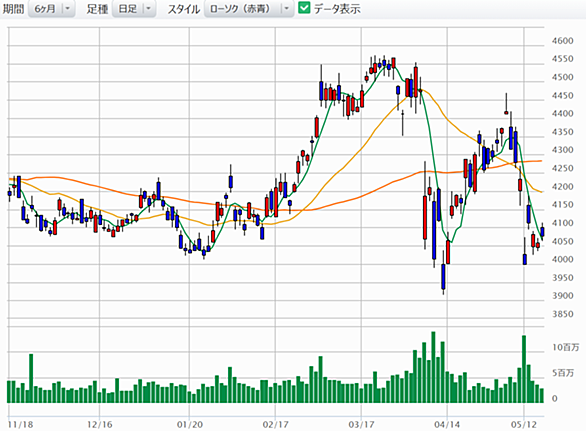Click the arrow beside ローソク (赤青)
586x431 pixels.
[287, 9]
